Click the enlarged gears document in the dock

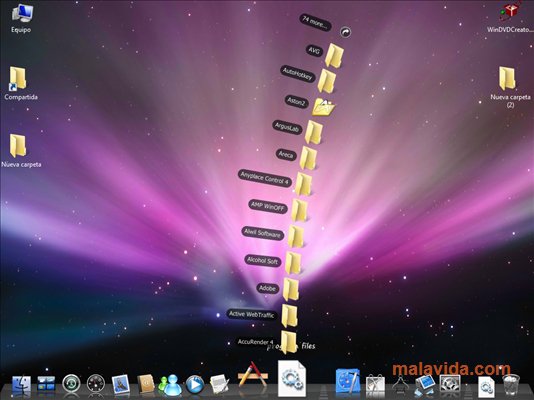point(292,378)
